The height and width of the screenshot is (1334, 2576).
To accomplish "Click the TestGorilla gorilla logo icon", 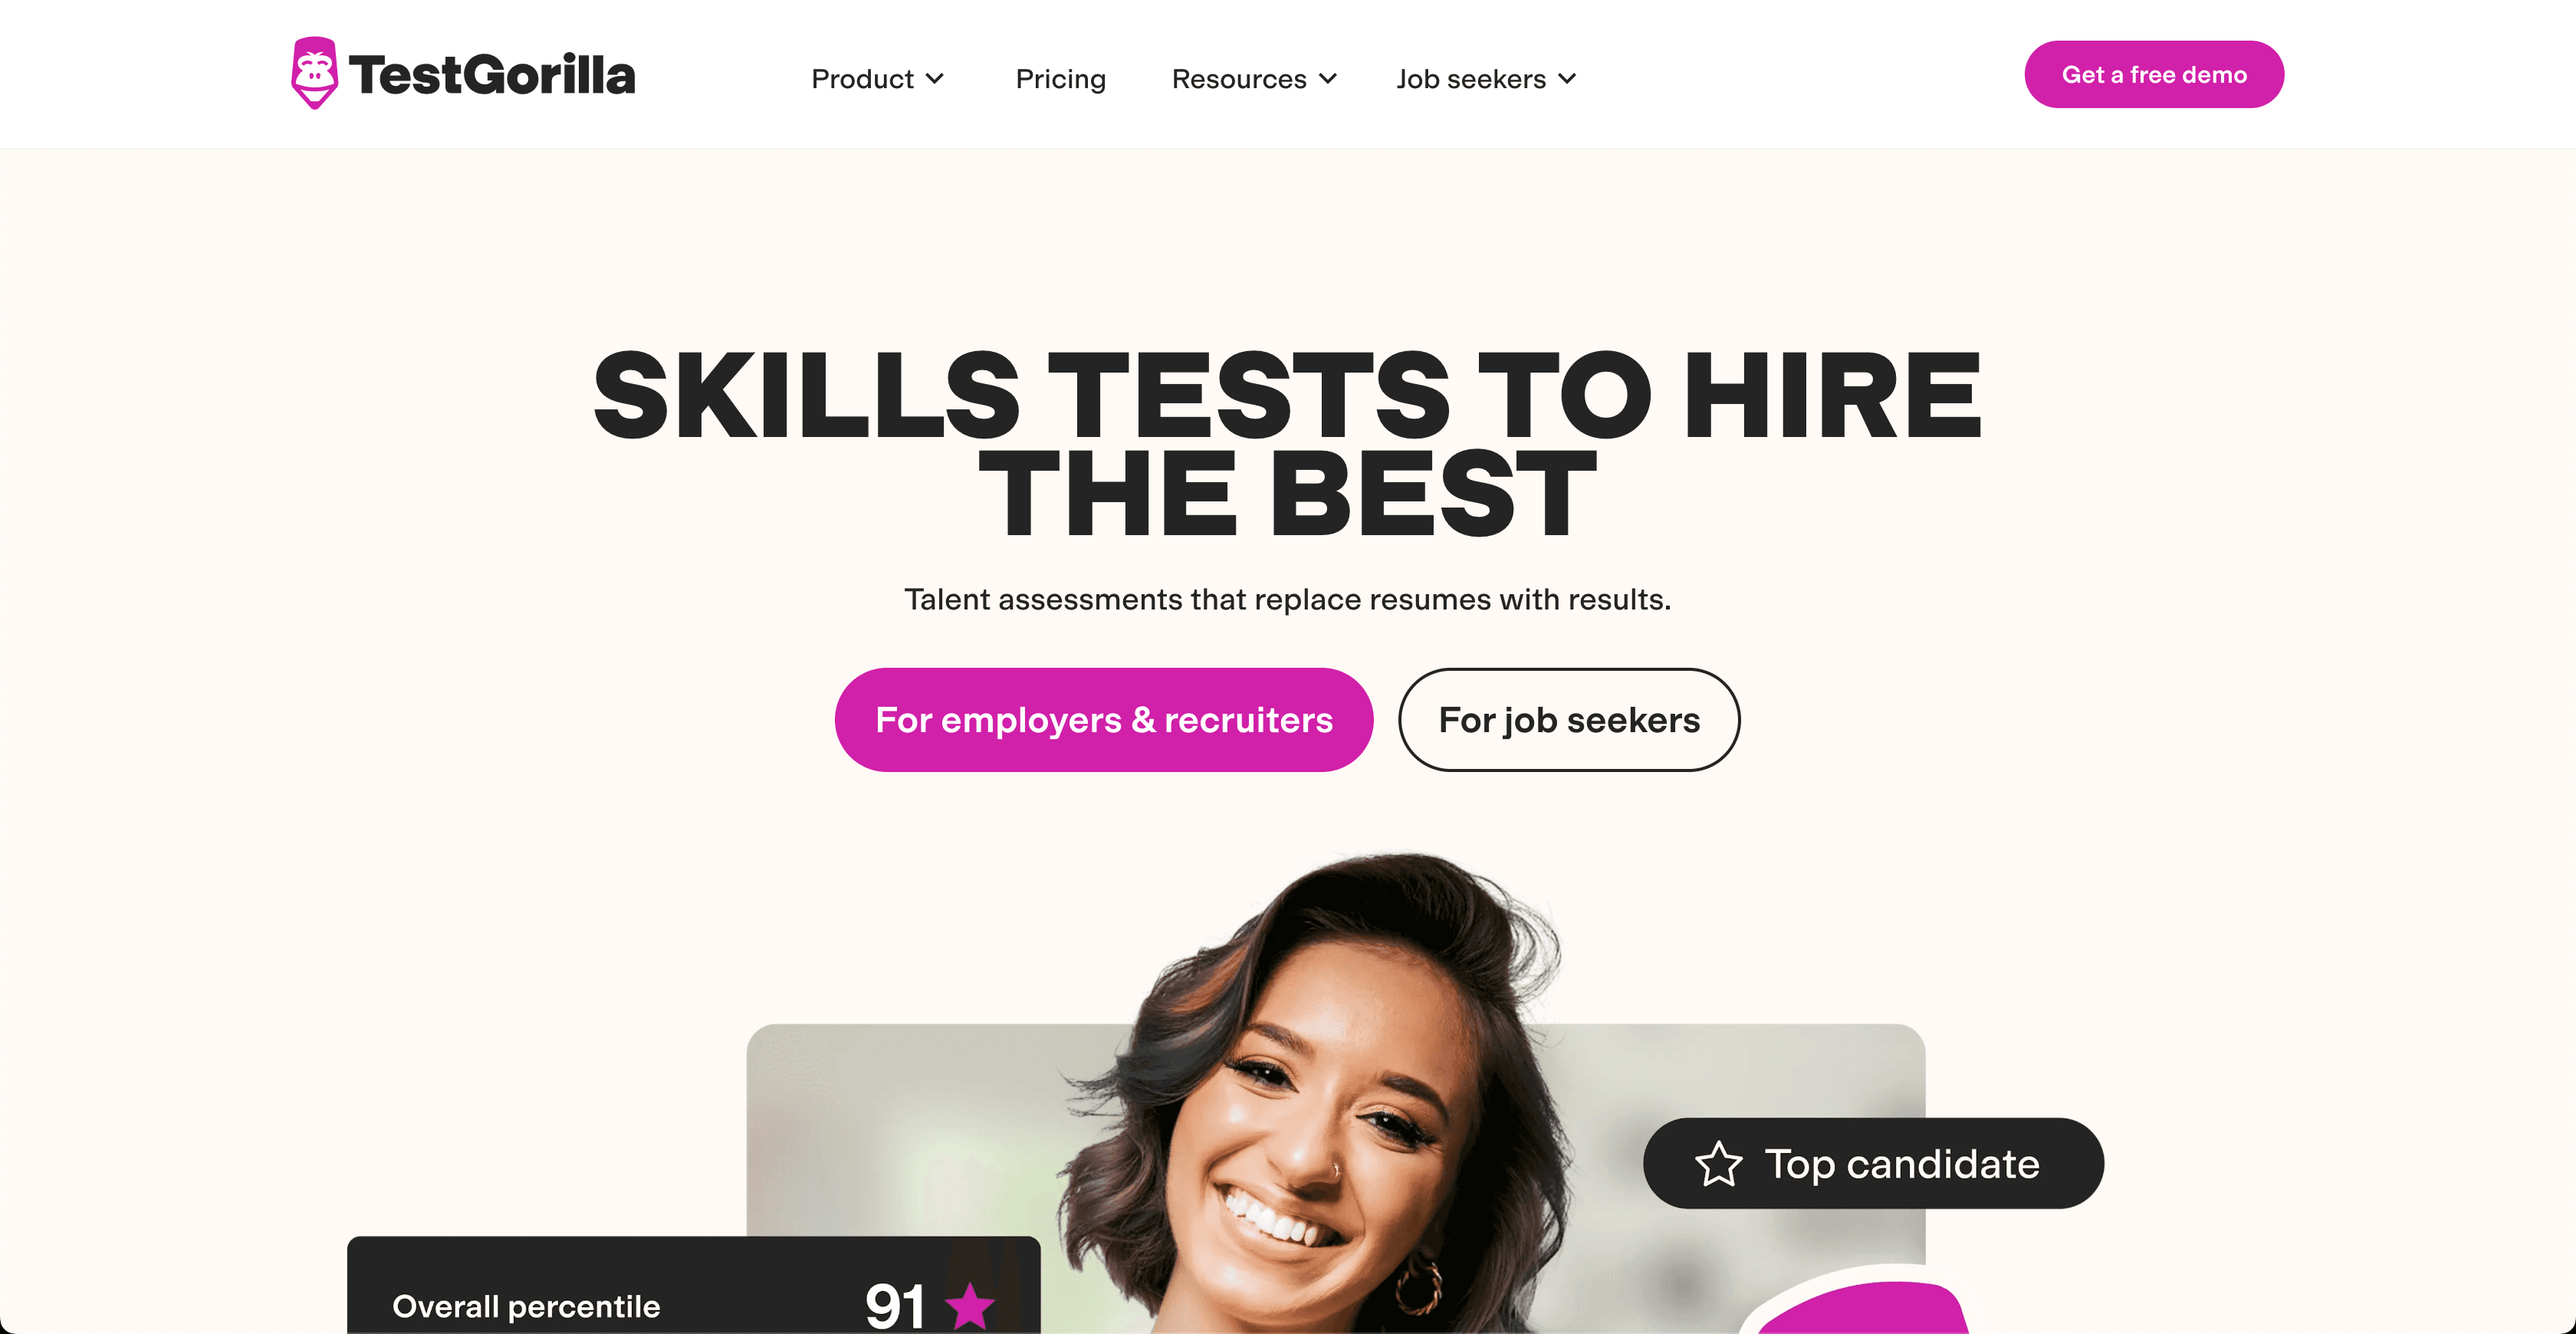I will pyautogui.click(x=314, y=73).
